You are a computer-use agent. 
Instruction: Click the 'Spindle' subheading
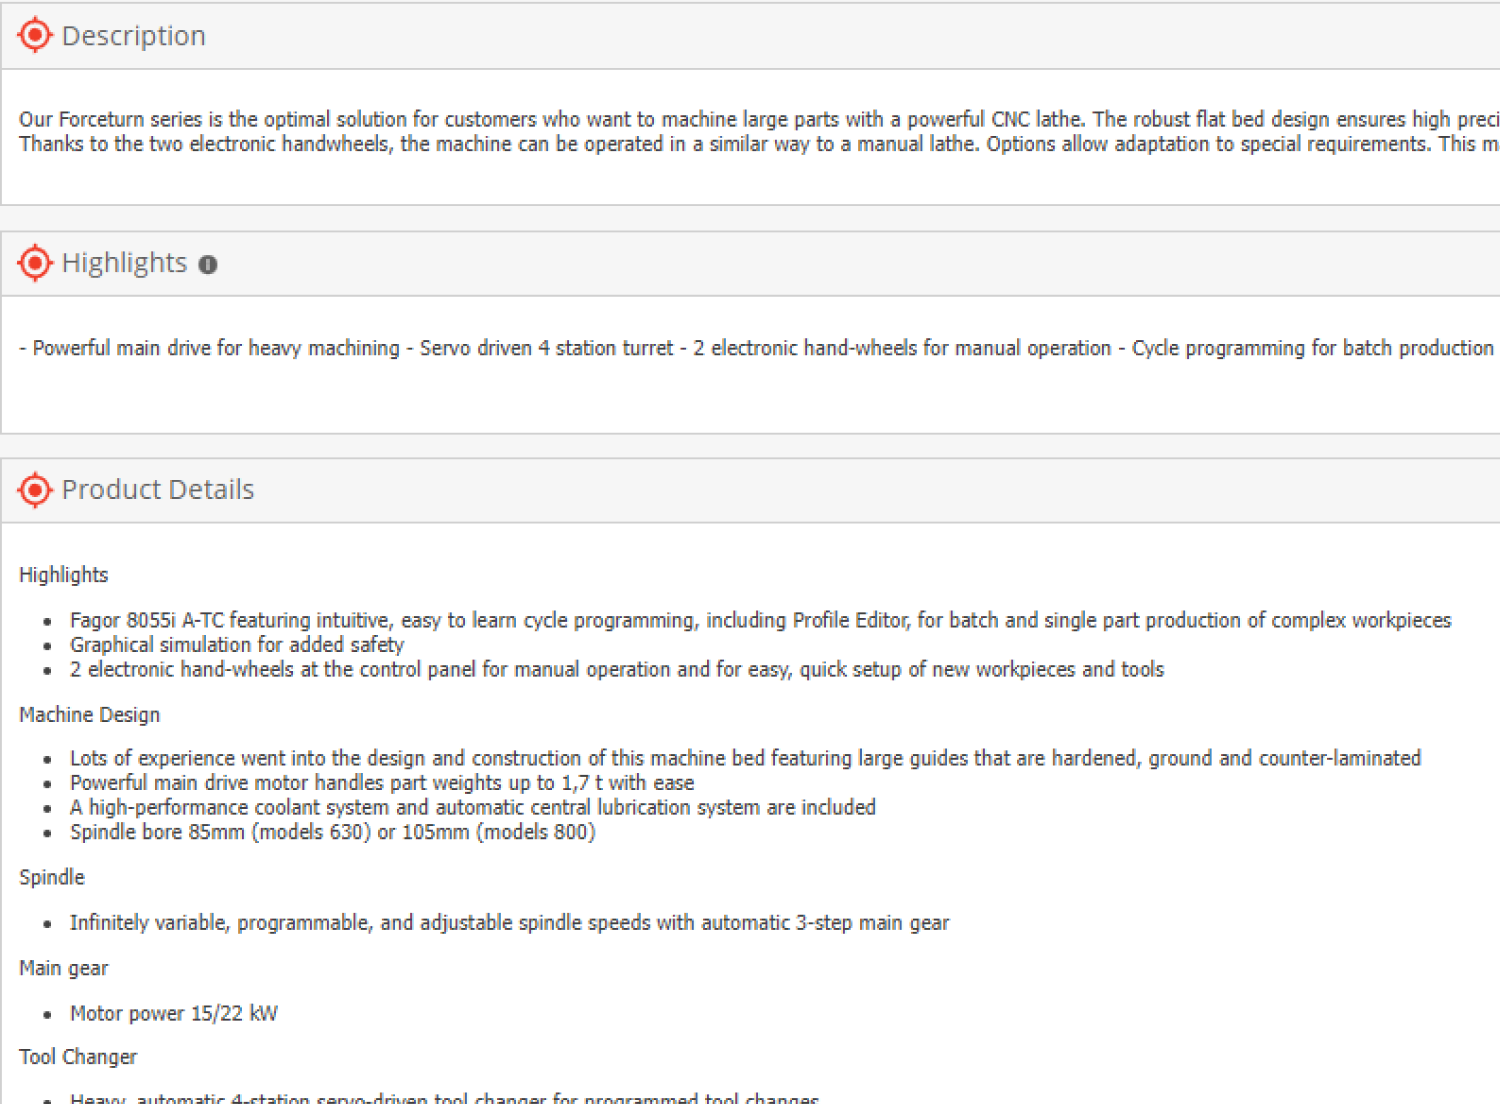[x=52, y=877]
